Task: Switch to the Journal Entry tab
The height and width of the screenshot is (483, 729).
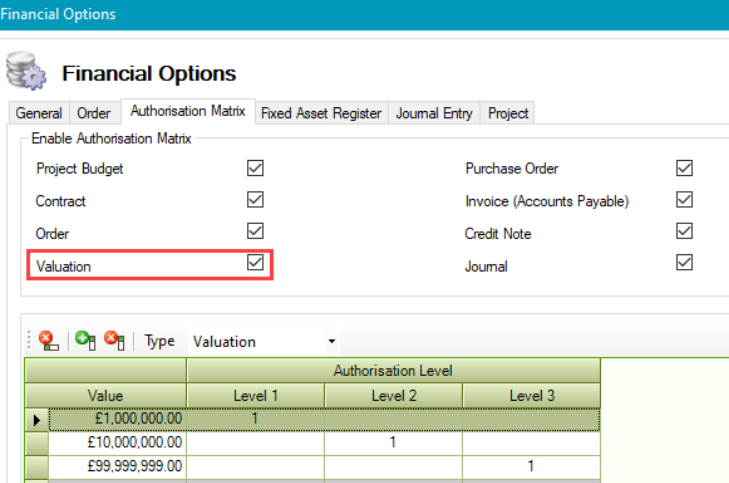Action: click(434, 113)
